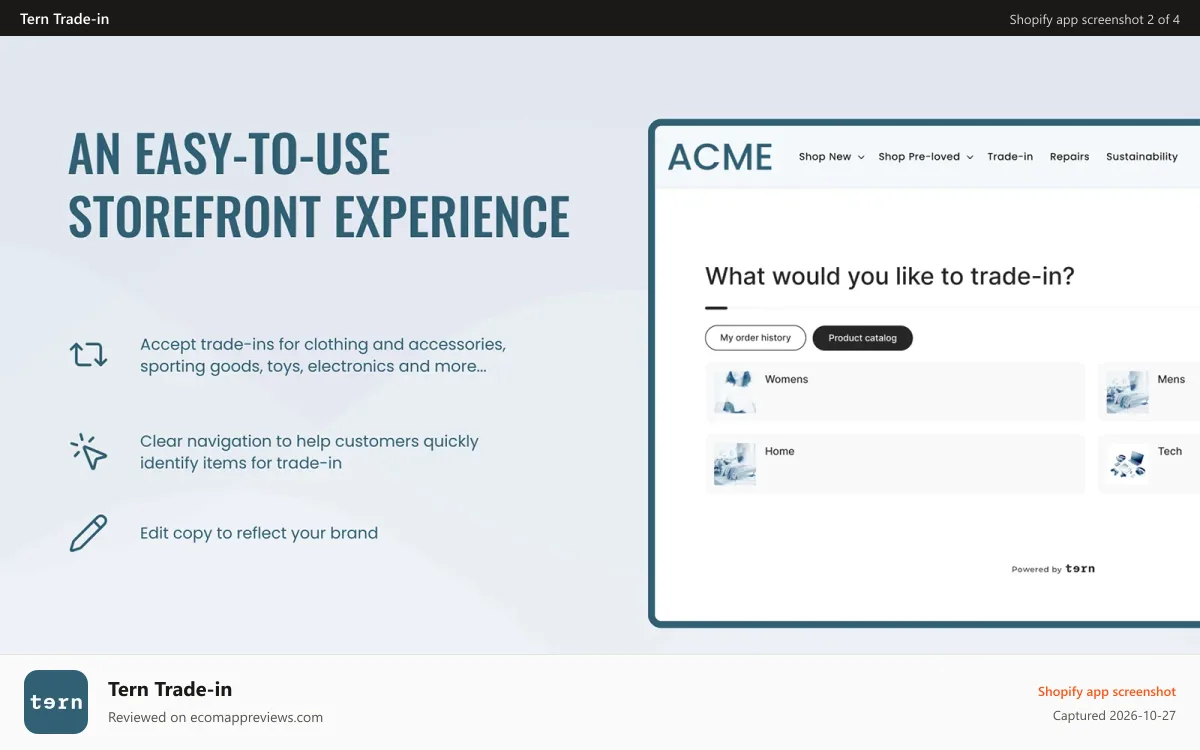Click 'Captured 2026-10-27' text
This screenshot has height=750, width=1200.
1114,716
